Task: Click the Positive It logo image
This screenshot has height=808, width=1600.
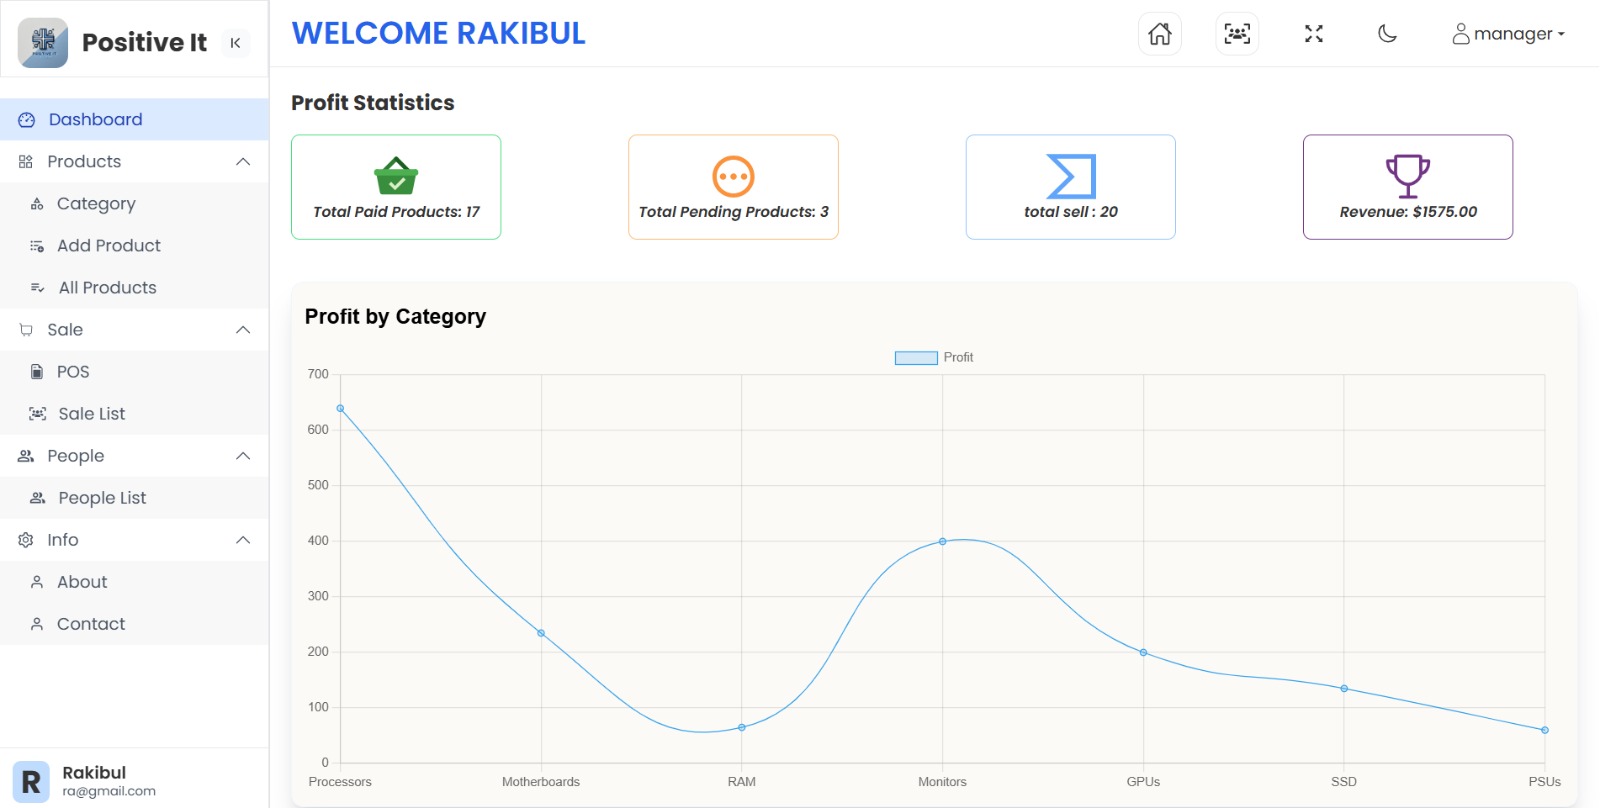Action: click(43, 42)
